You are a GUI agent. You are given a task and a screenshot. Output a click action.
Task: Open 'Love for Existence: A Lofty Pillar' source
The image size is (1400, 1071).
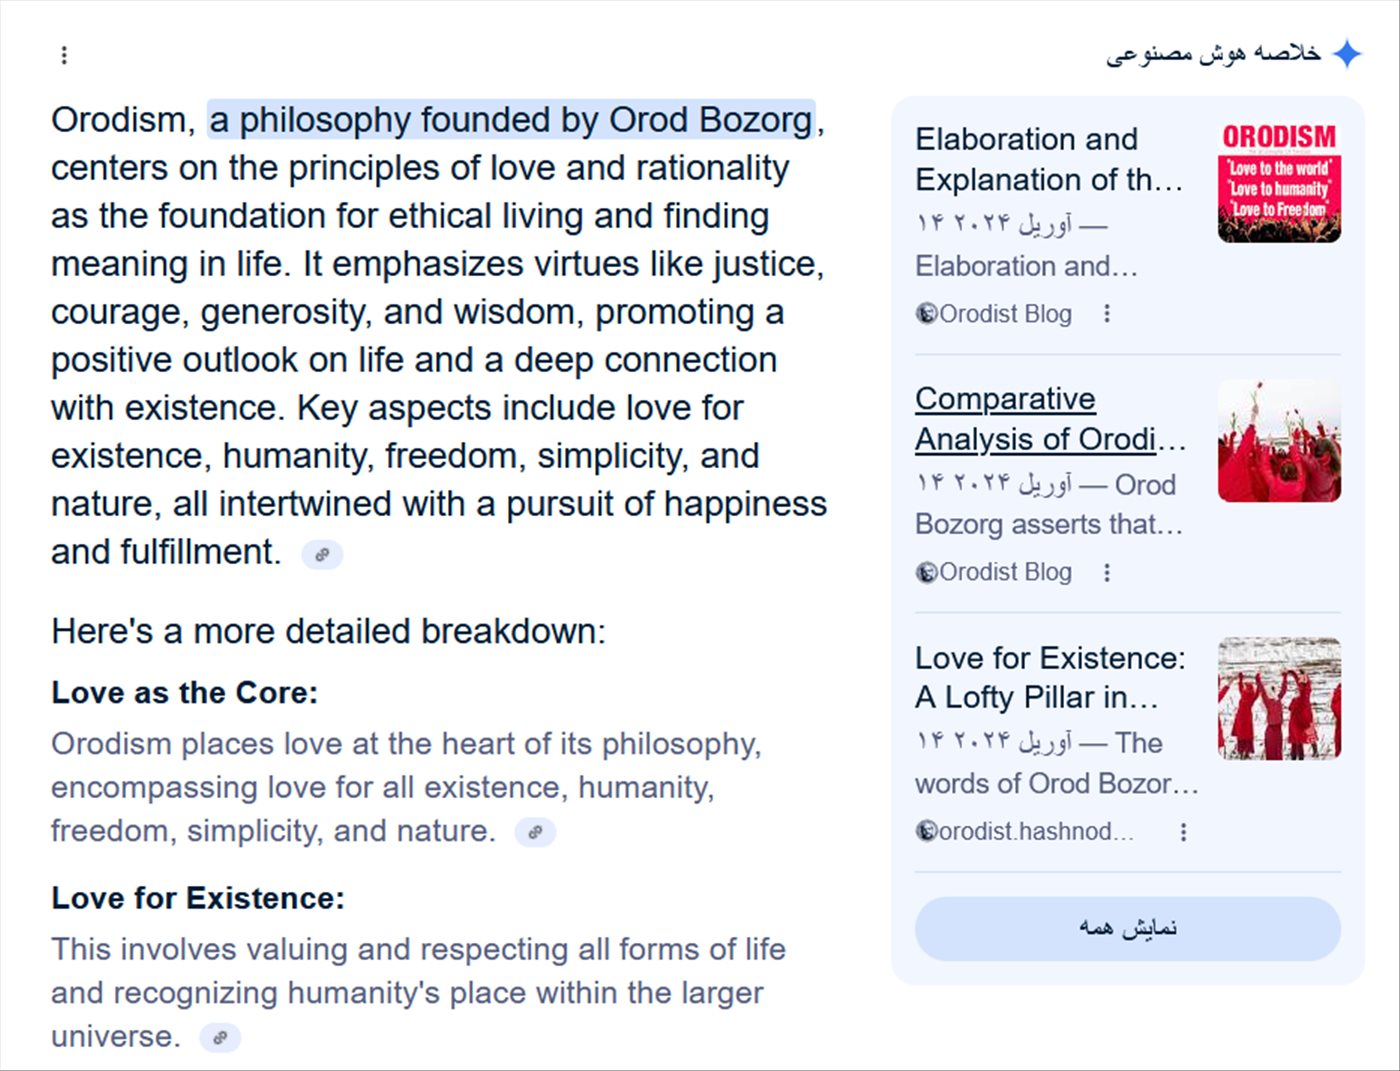(x=1049, y=677)
